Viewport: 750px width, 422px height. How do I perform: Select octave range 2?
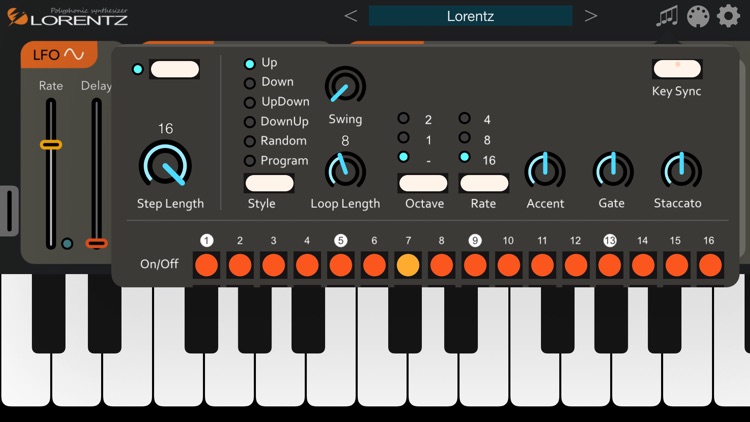(x=404, y=118)
